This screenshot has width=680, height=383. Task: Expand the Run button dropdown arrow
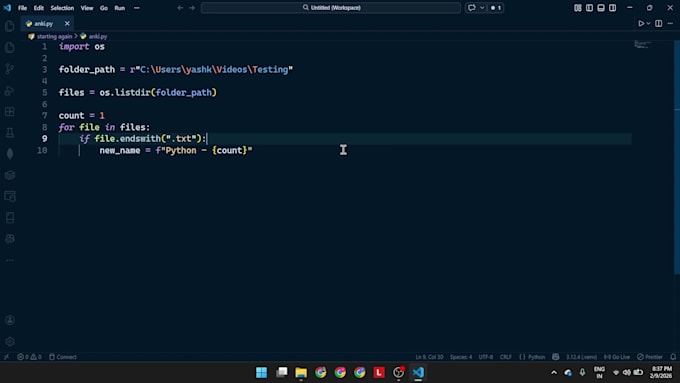(x=648, y=23)
